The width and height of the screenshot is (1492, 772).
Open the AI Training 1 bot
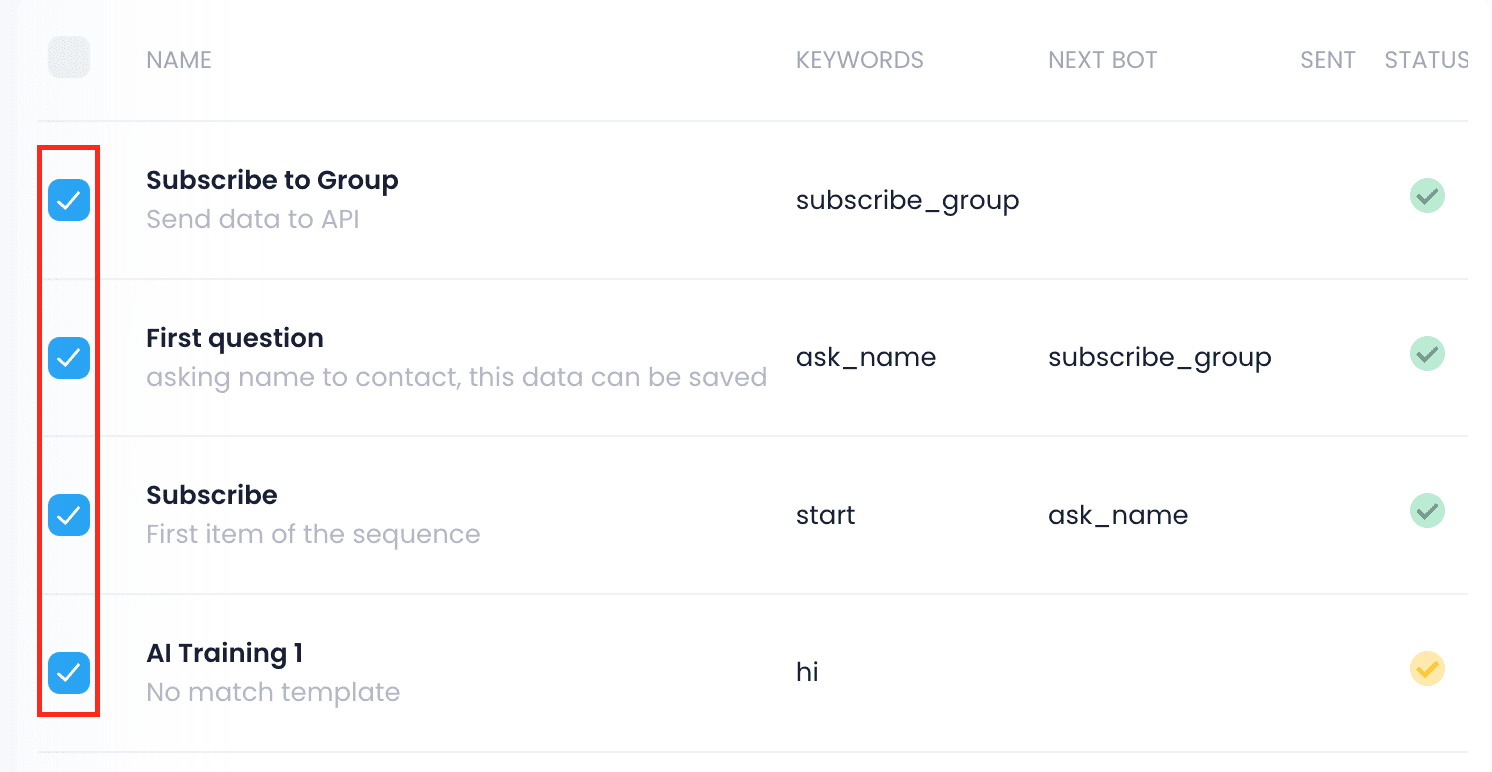(x=225, y=654)
